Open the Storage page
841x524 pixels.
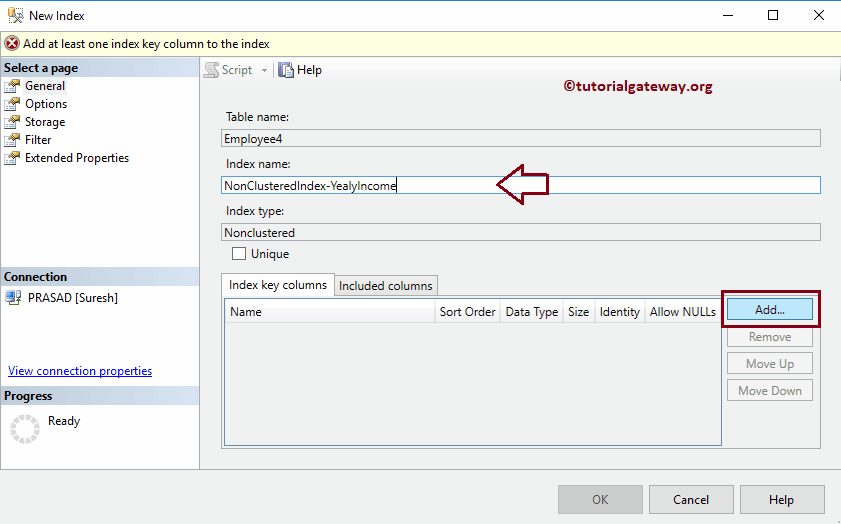(x=45, y=122)
